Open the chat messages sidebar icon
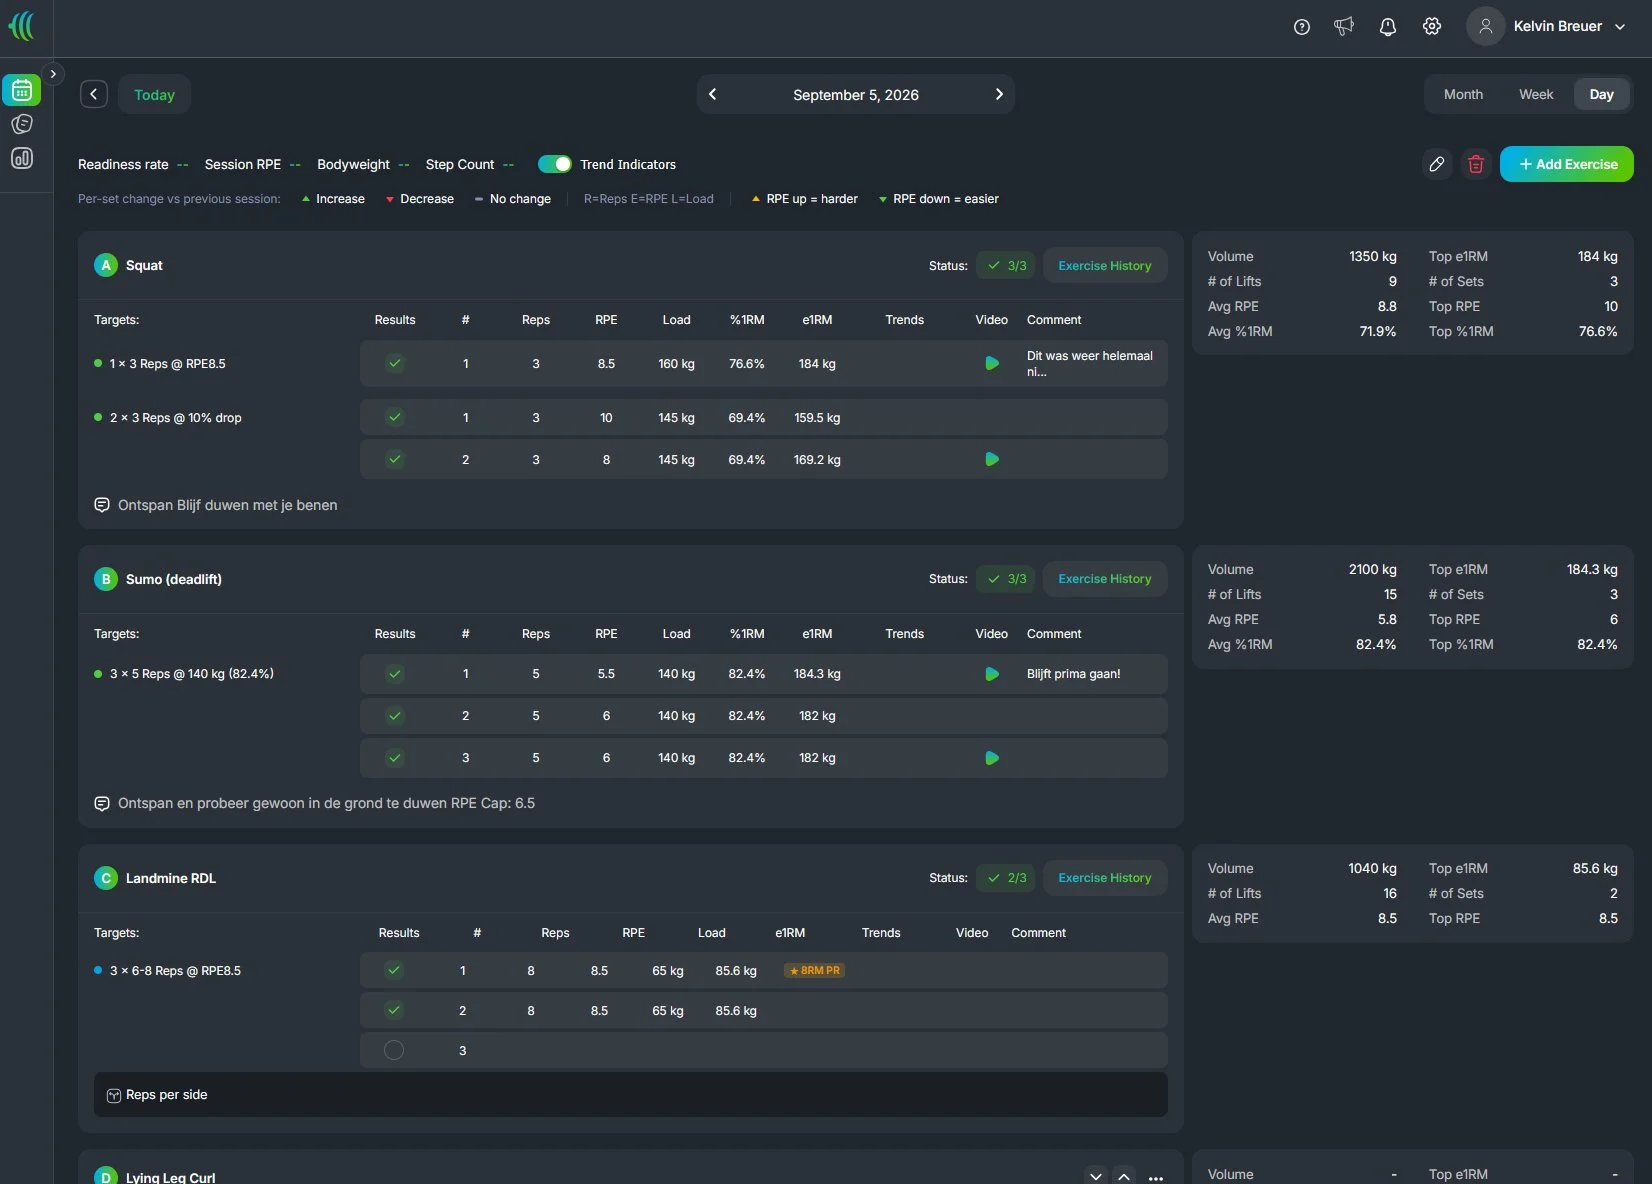Screen dimensions: 1652x1184 click(22, 124)
